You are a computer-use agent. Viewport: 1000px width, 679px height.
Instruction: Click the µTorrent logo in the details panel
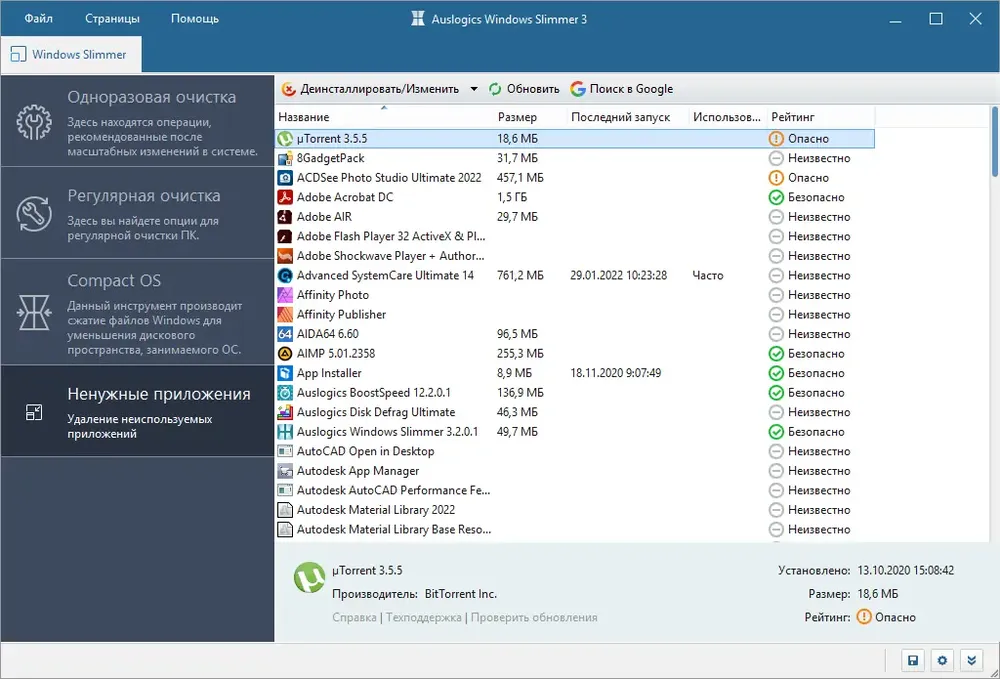tap(309, 578)
